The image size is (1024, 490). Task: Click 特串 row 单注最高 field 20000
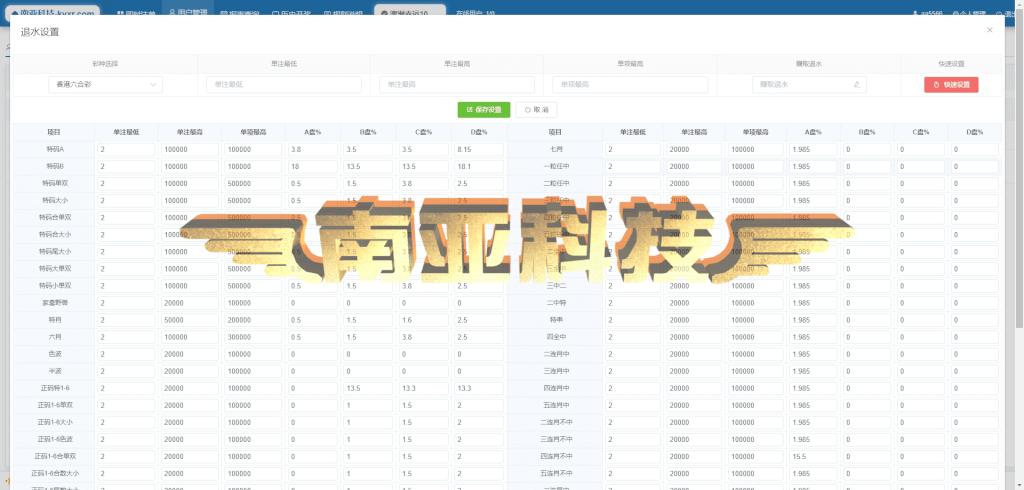click(x=694, y=320)
